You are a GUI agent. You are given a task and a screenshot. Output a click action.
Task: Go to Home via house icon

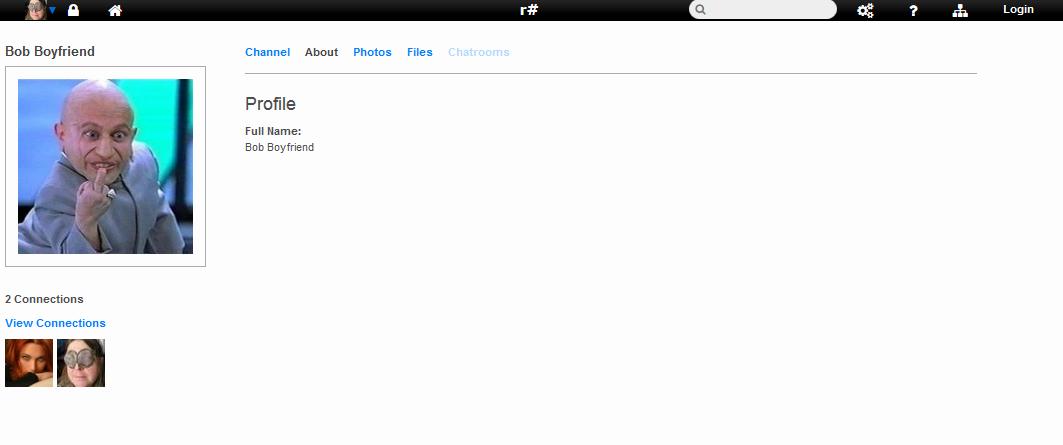115,10
